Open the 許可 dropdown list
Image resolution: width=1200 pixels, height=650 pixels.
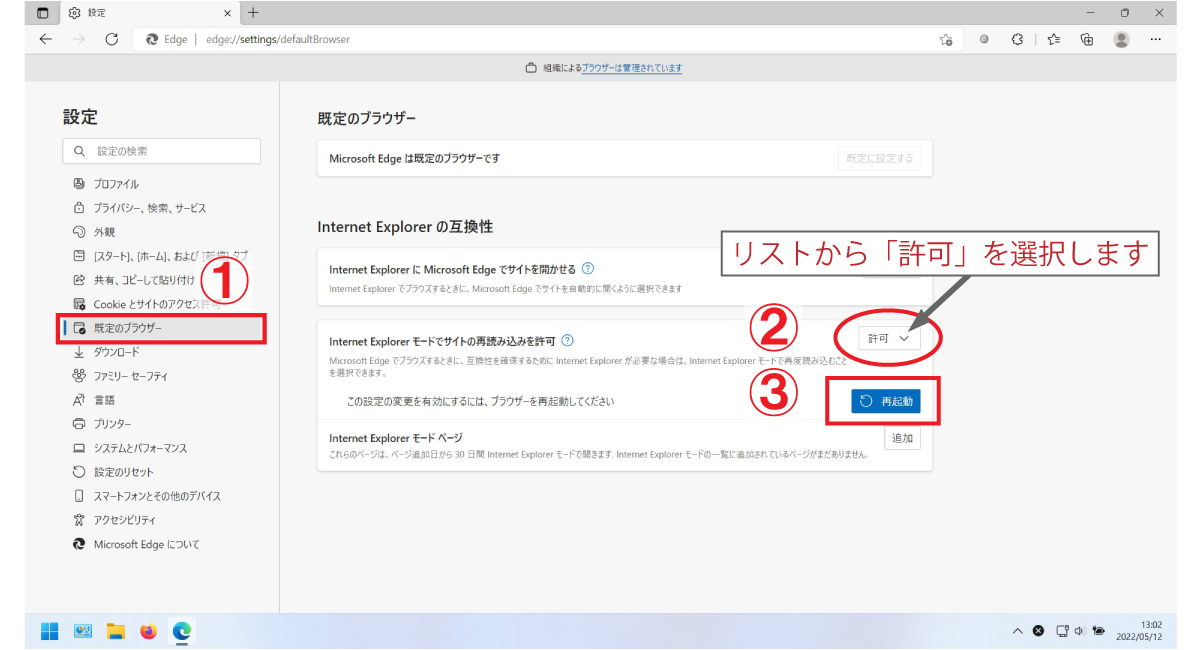click(x=889, y=339)
